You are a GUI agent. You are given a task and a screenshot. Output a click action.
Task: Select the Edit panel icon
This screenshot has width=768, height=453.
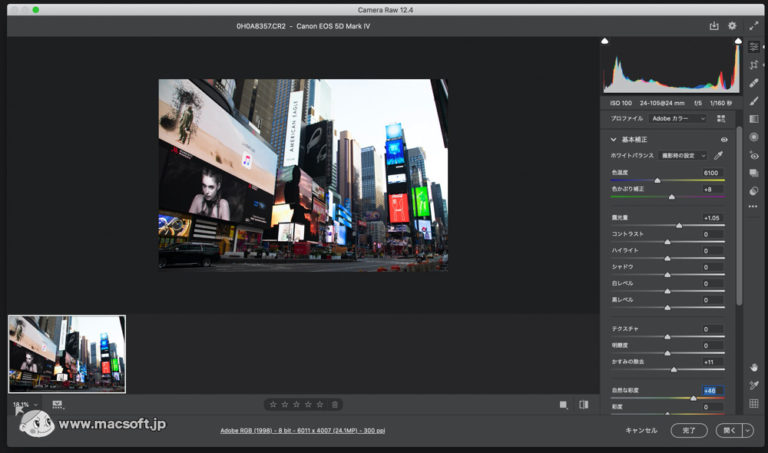click(x=754, y=47)
